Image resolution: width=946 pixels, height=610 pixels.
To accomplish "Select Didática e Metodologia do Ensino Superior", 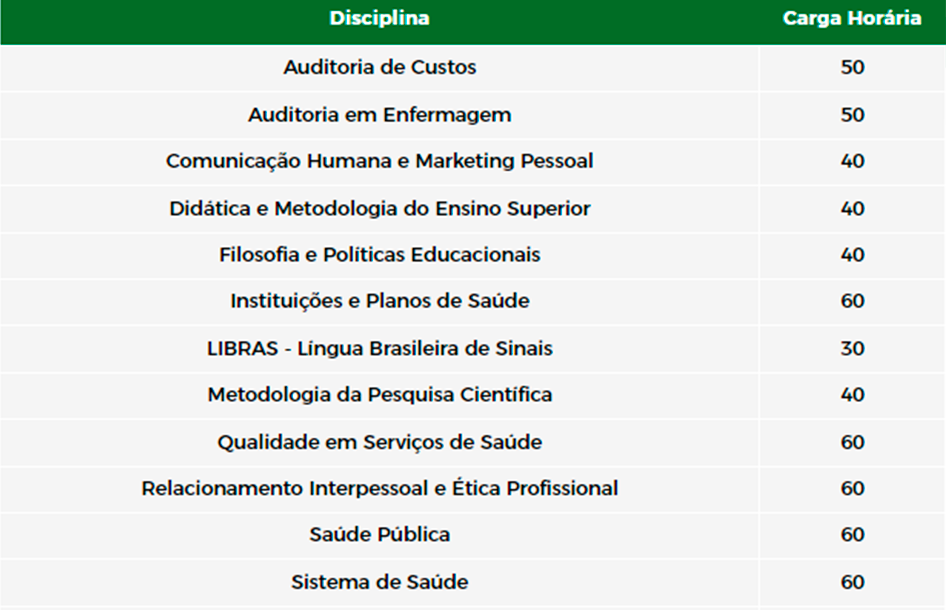I will click(379, 208).
